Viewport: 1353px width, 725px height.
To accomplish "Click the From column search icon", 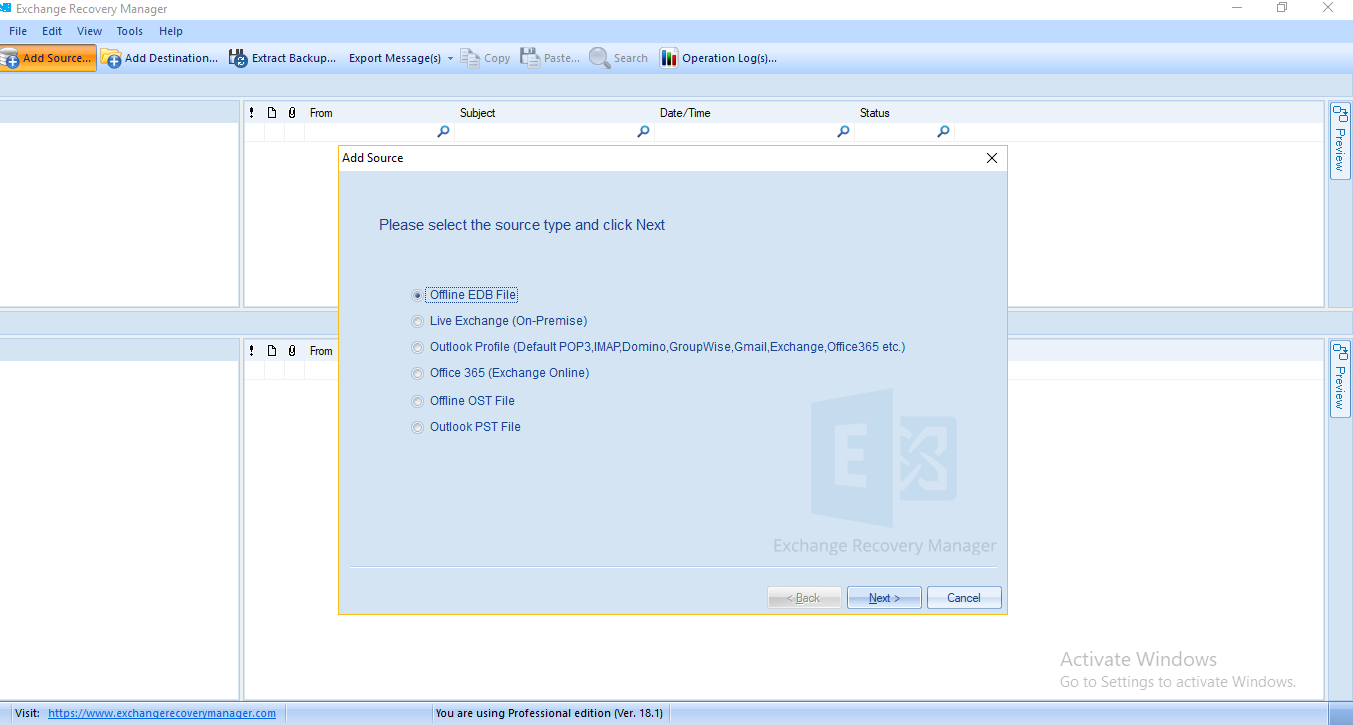I will click(x=443, y=131).
